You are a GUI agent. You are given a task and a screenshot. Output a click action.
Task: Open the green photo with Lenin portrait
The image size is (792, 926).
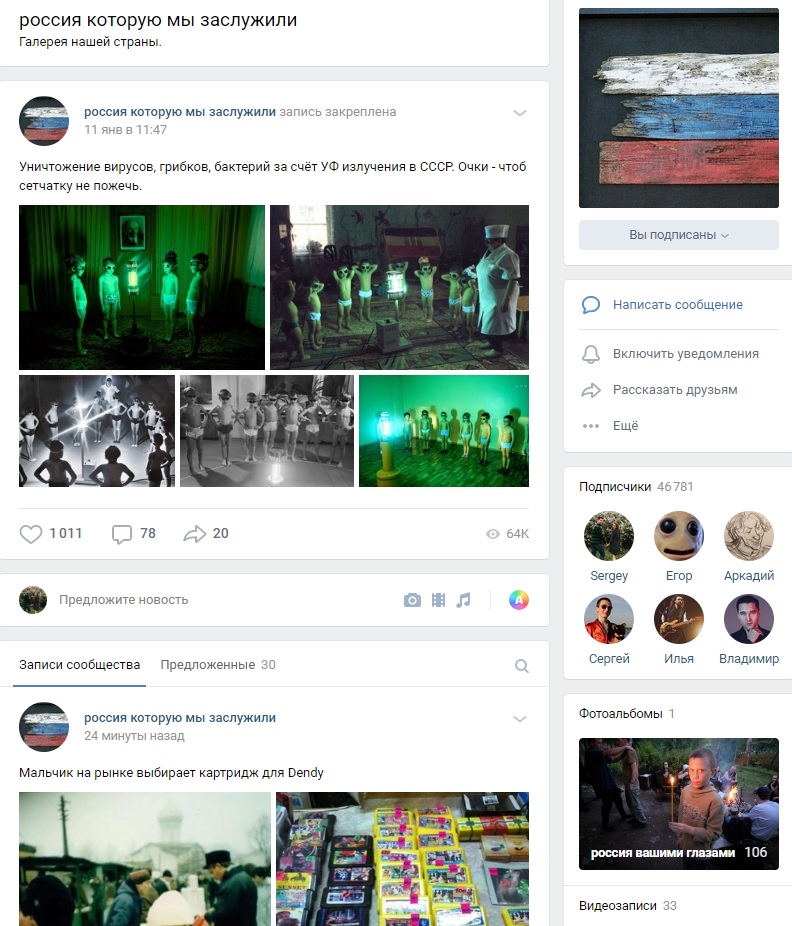pyautogui.click(x=142, y=287)
